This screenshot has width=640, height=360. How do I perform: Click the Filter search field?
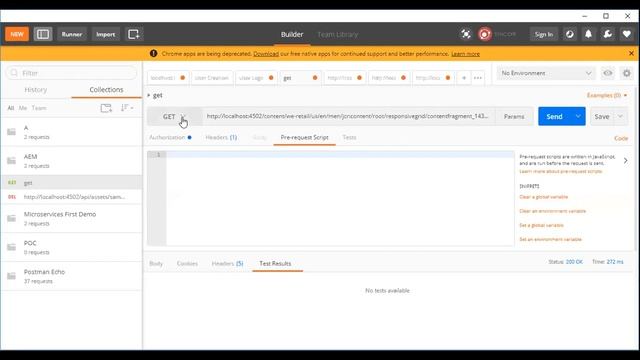click(x=71, y=73)
